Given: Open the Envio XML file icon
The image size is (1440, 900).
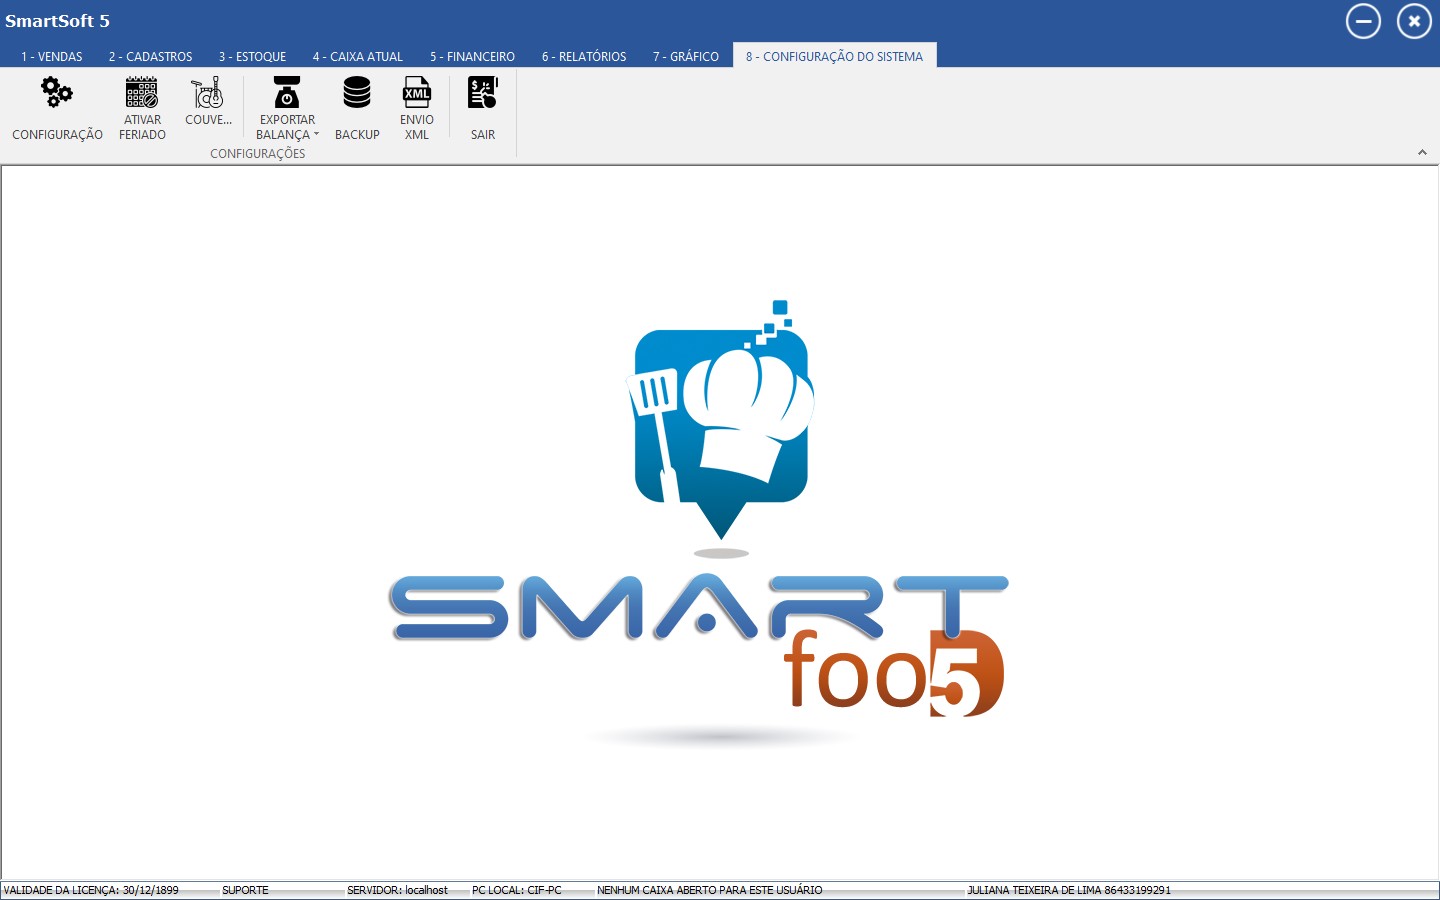Looking at the screenshot, I should (x=417, y=93).
